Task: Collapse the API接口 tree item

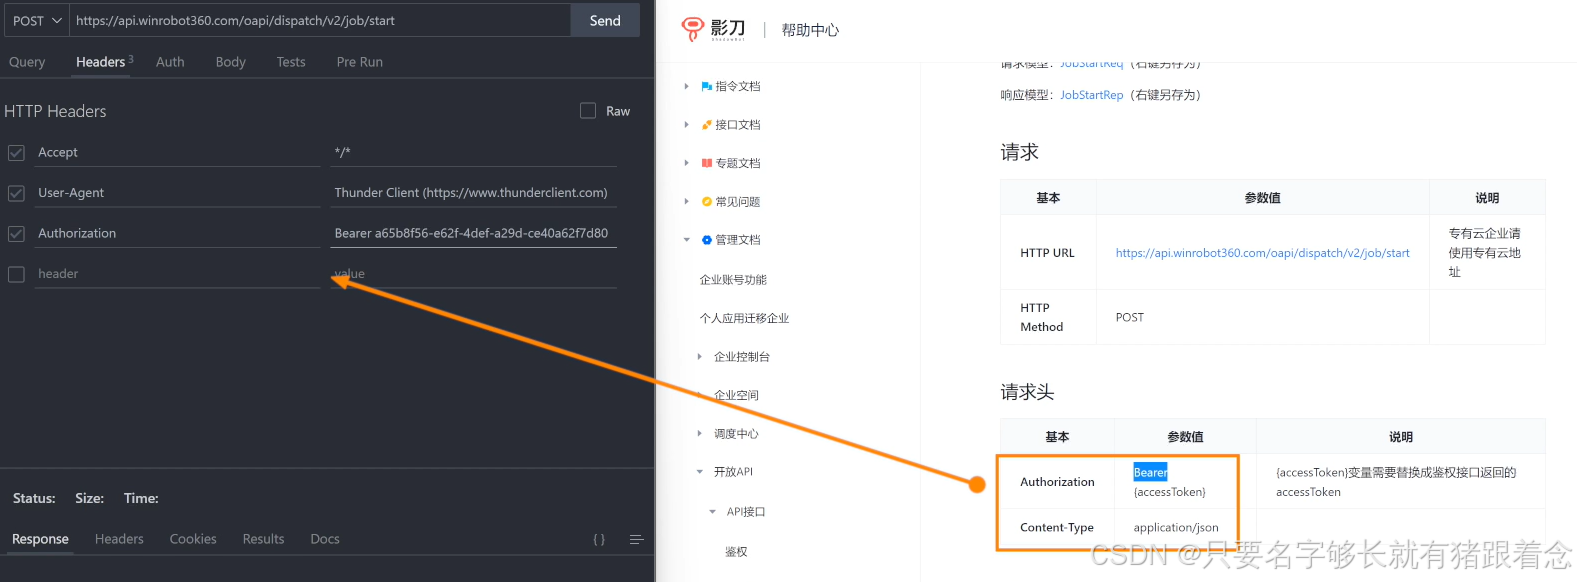Action: coord(712,512)
